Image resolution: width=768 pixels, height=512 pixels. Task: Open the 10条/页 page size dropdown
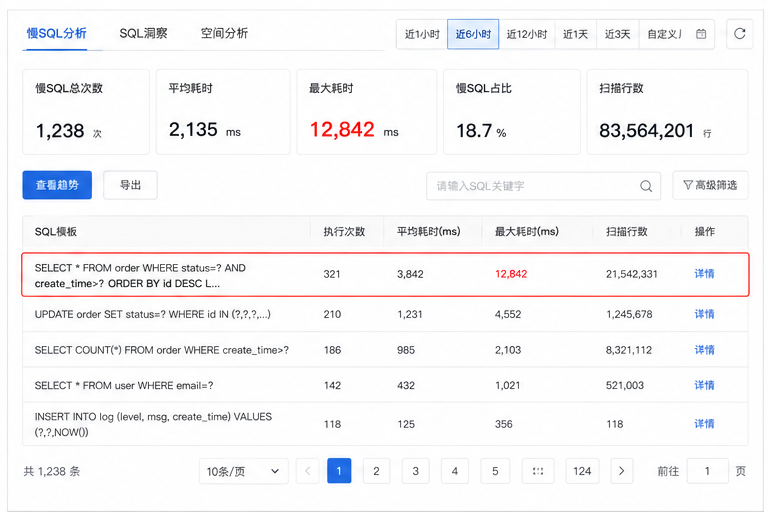[243, 471]
